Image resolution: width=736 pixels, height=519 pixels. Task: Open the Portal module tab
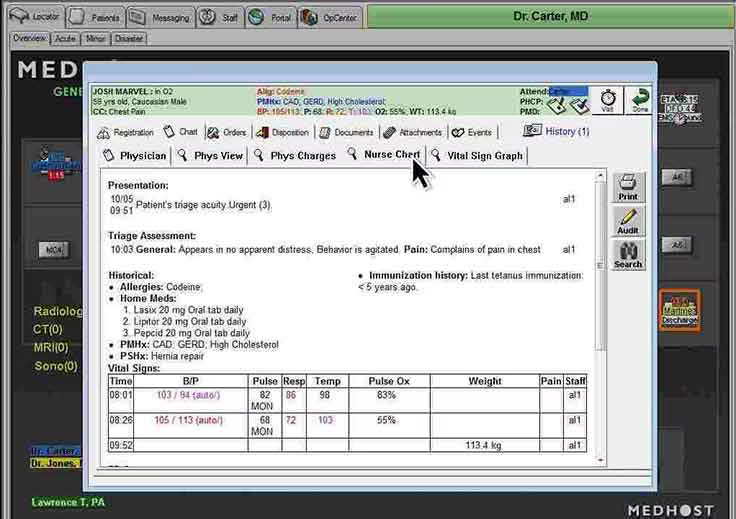271,18
